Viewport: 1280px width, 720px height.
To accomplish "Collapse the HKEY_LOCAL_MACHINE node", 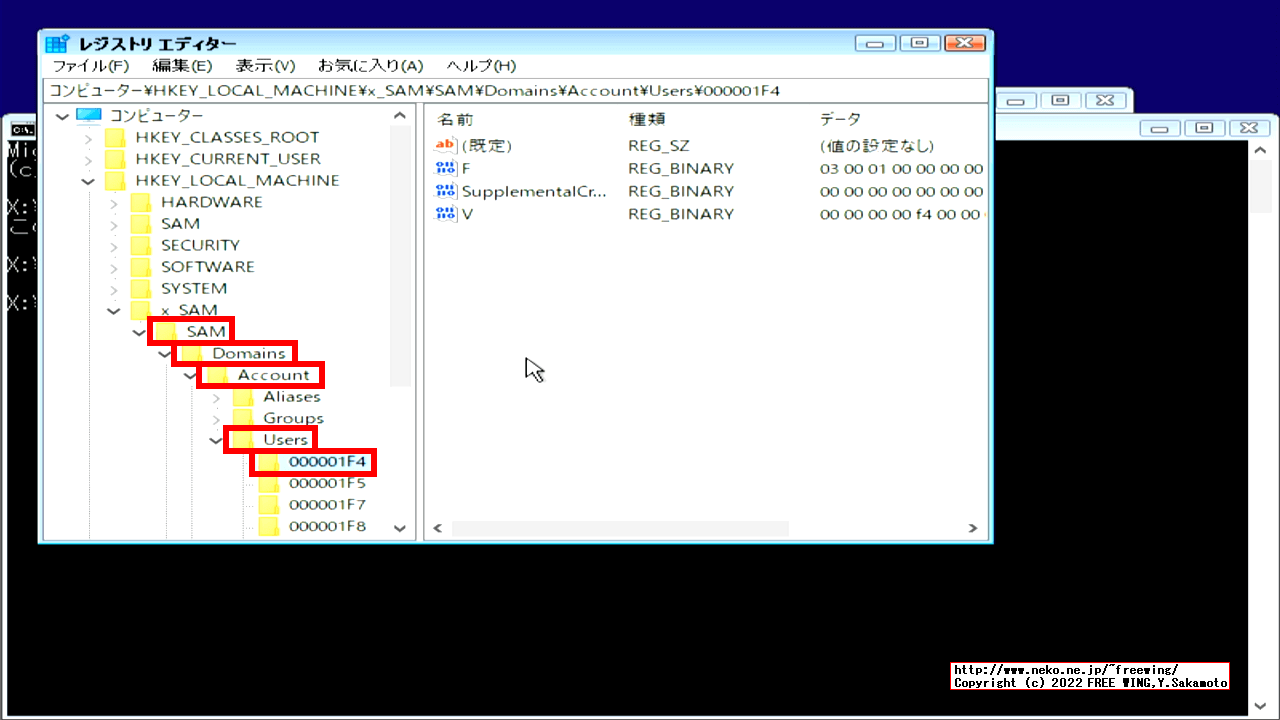I will pyautogui.click(x=88, y=180).
